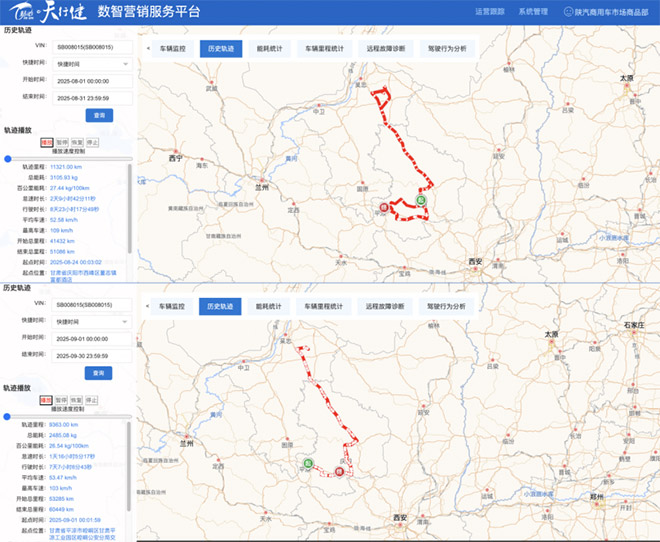Click green start marker on lower map
The image size is (660, 542).
click(309, 462)
